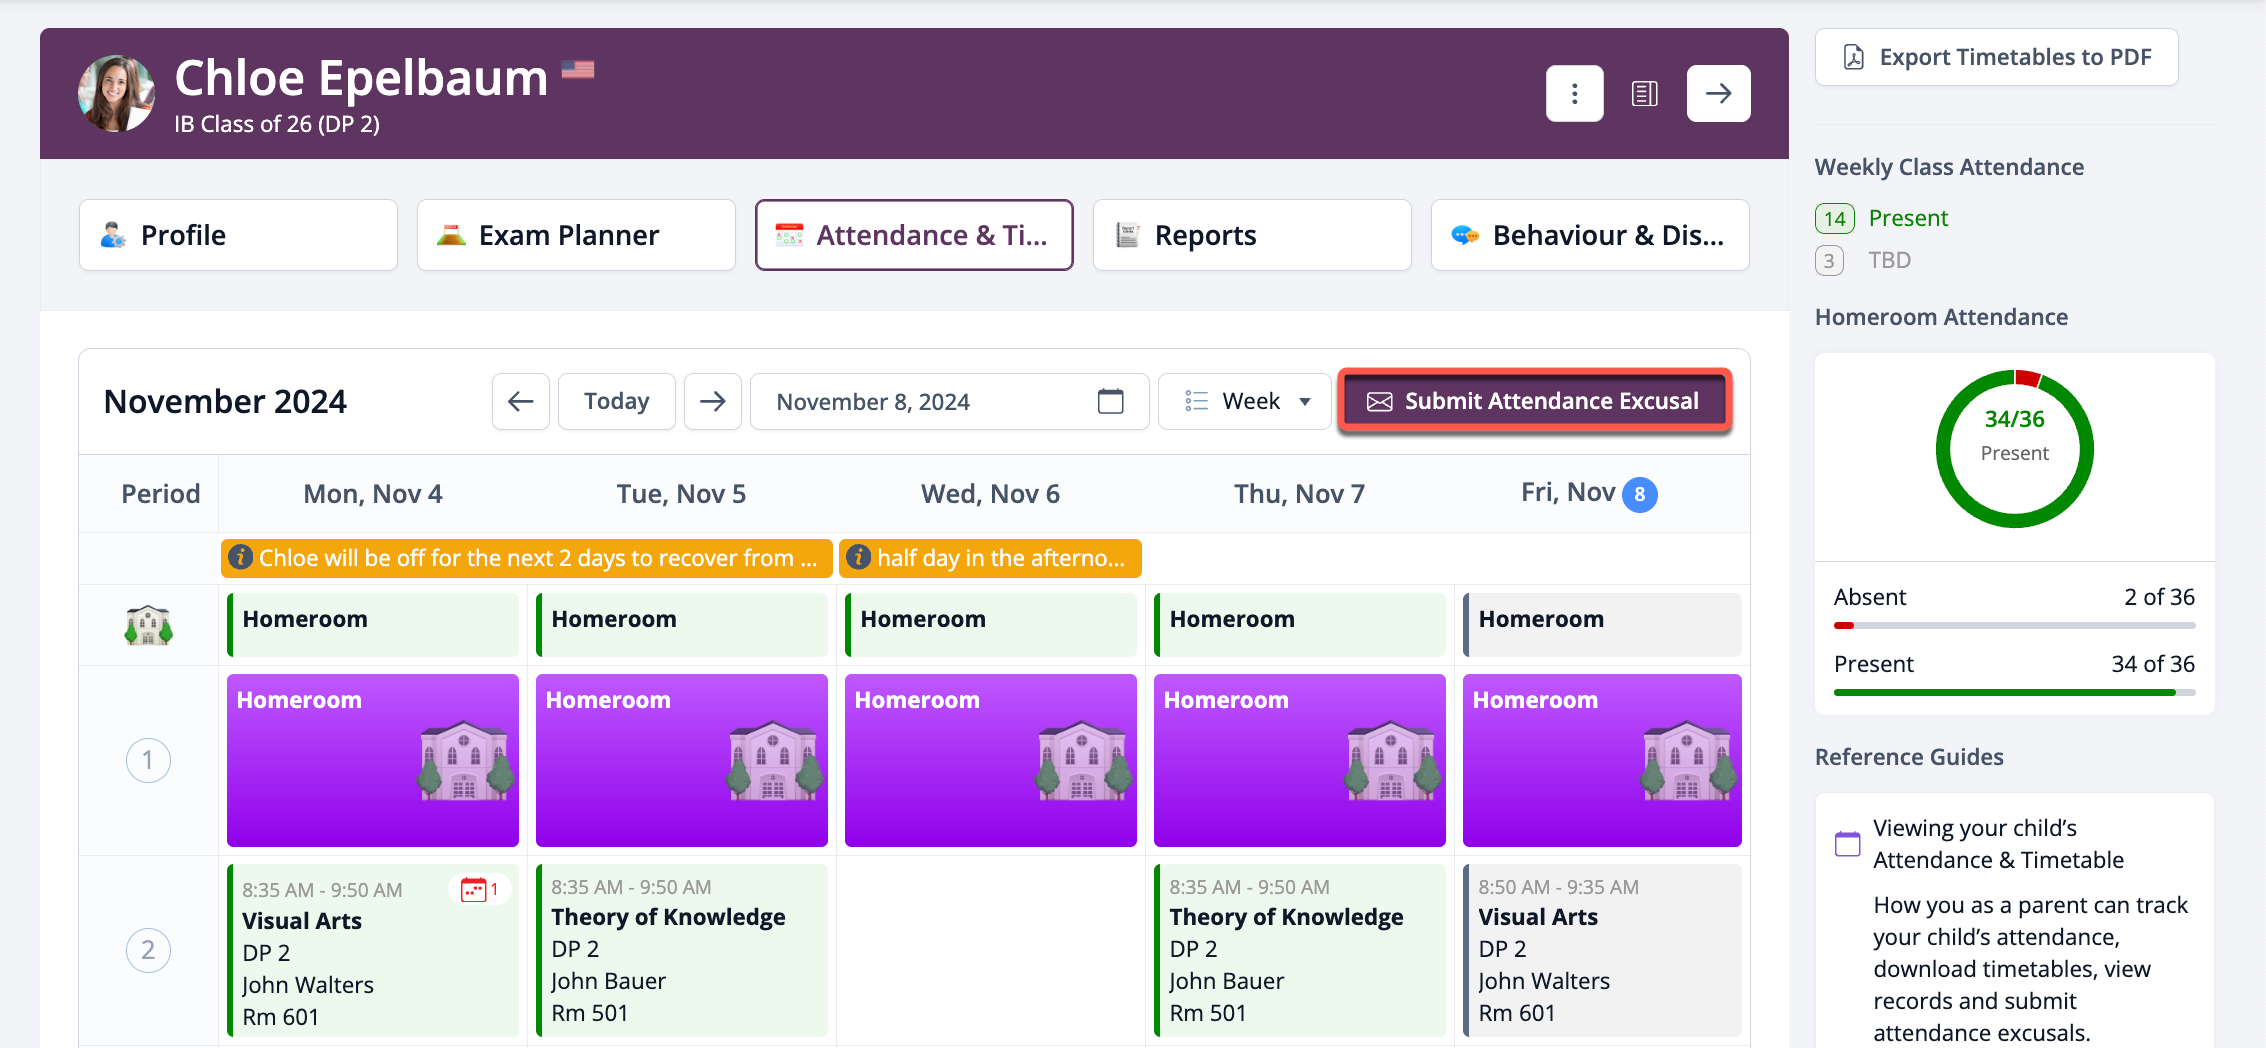The height and width of the screenshot is (1048, 2266).
Task: Open the Exam Planner tab
Action: coord(576,235)
